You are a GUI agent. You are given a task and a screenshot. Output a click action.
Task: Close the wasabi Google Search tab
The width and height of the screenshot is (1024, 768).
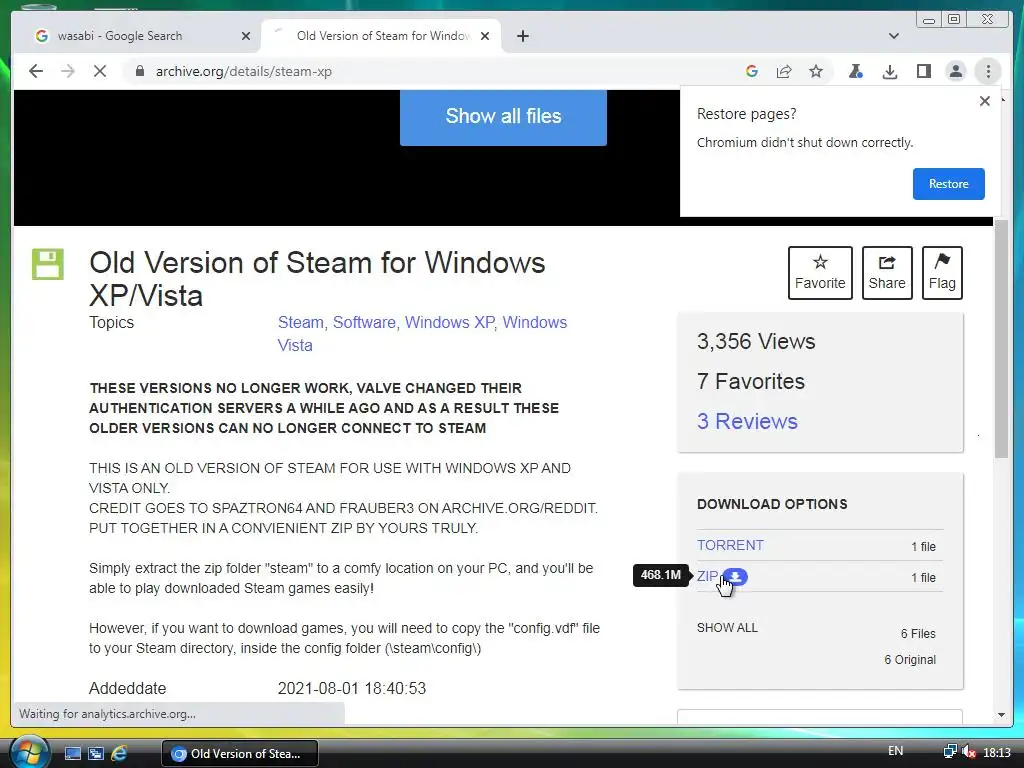[246, 36]
